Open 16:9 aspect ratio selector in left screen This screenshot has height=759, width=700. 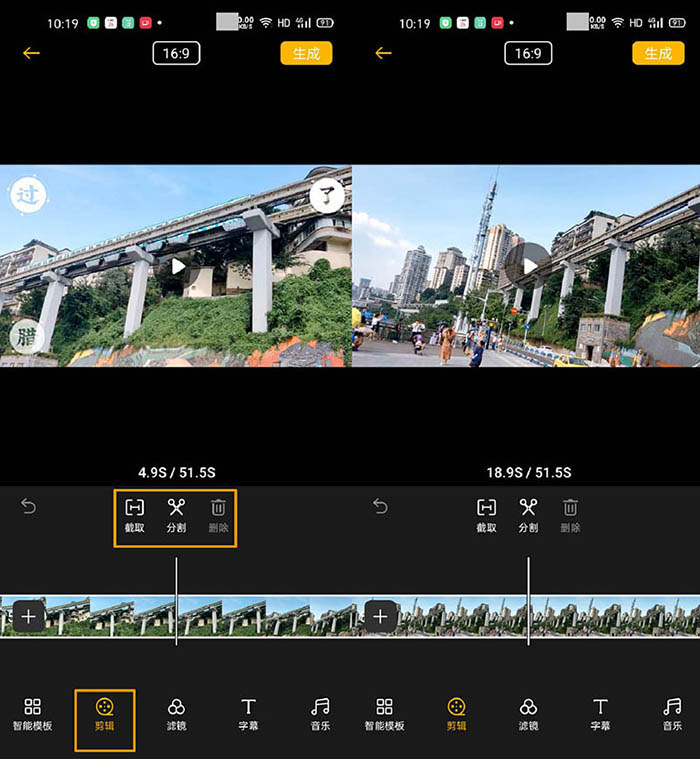point(176,53)
